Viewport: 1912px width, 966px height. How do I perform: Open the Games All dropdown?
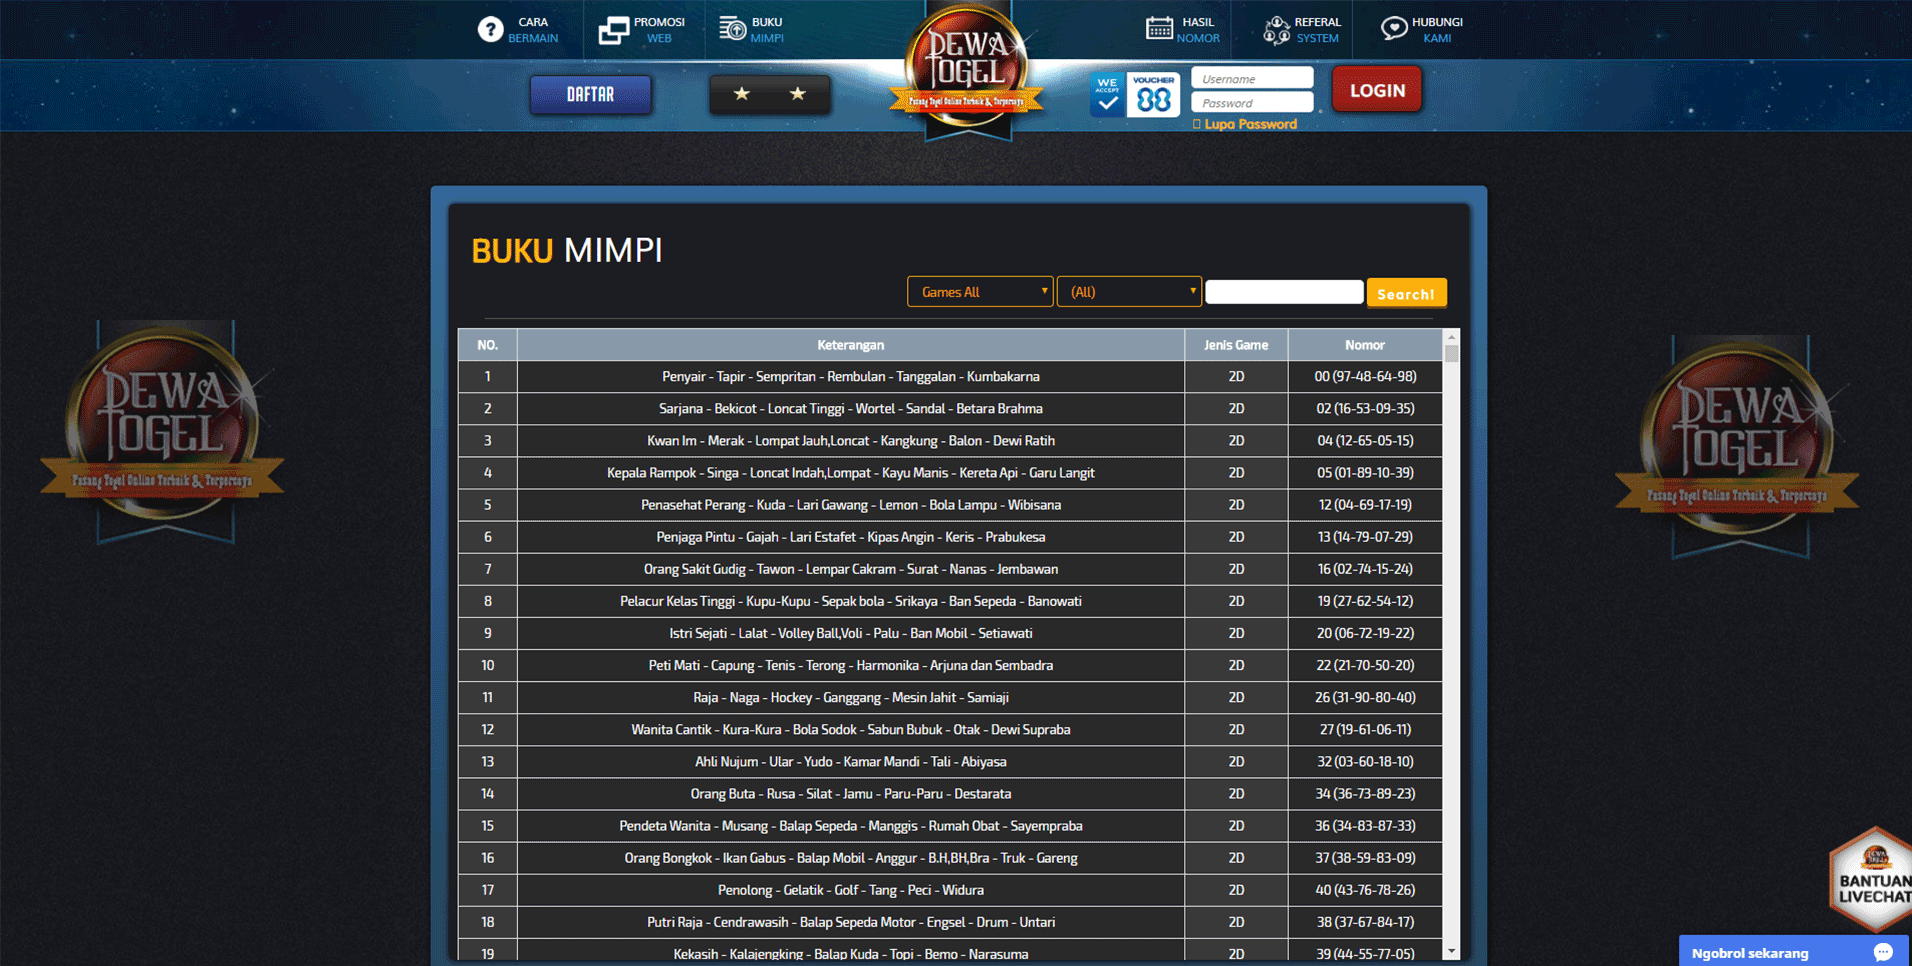(978, 291)
